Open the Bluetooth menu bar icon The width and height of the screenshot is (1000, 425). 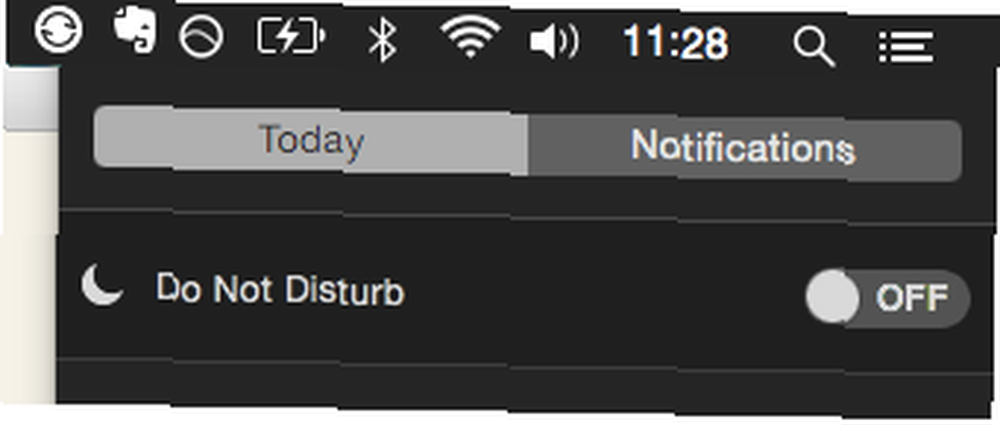(383, 39)
